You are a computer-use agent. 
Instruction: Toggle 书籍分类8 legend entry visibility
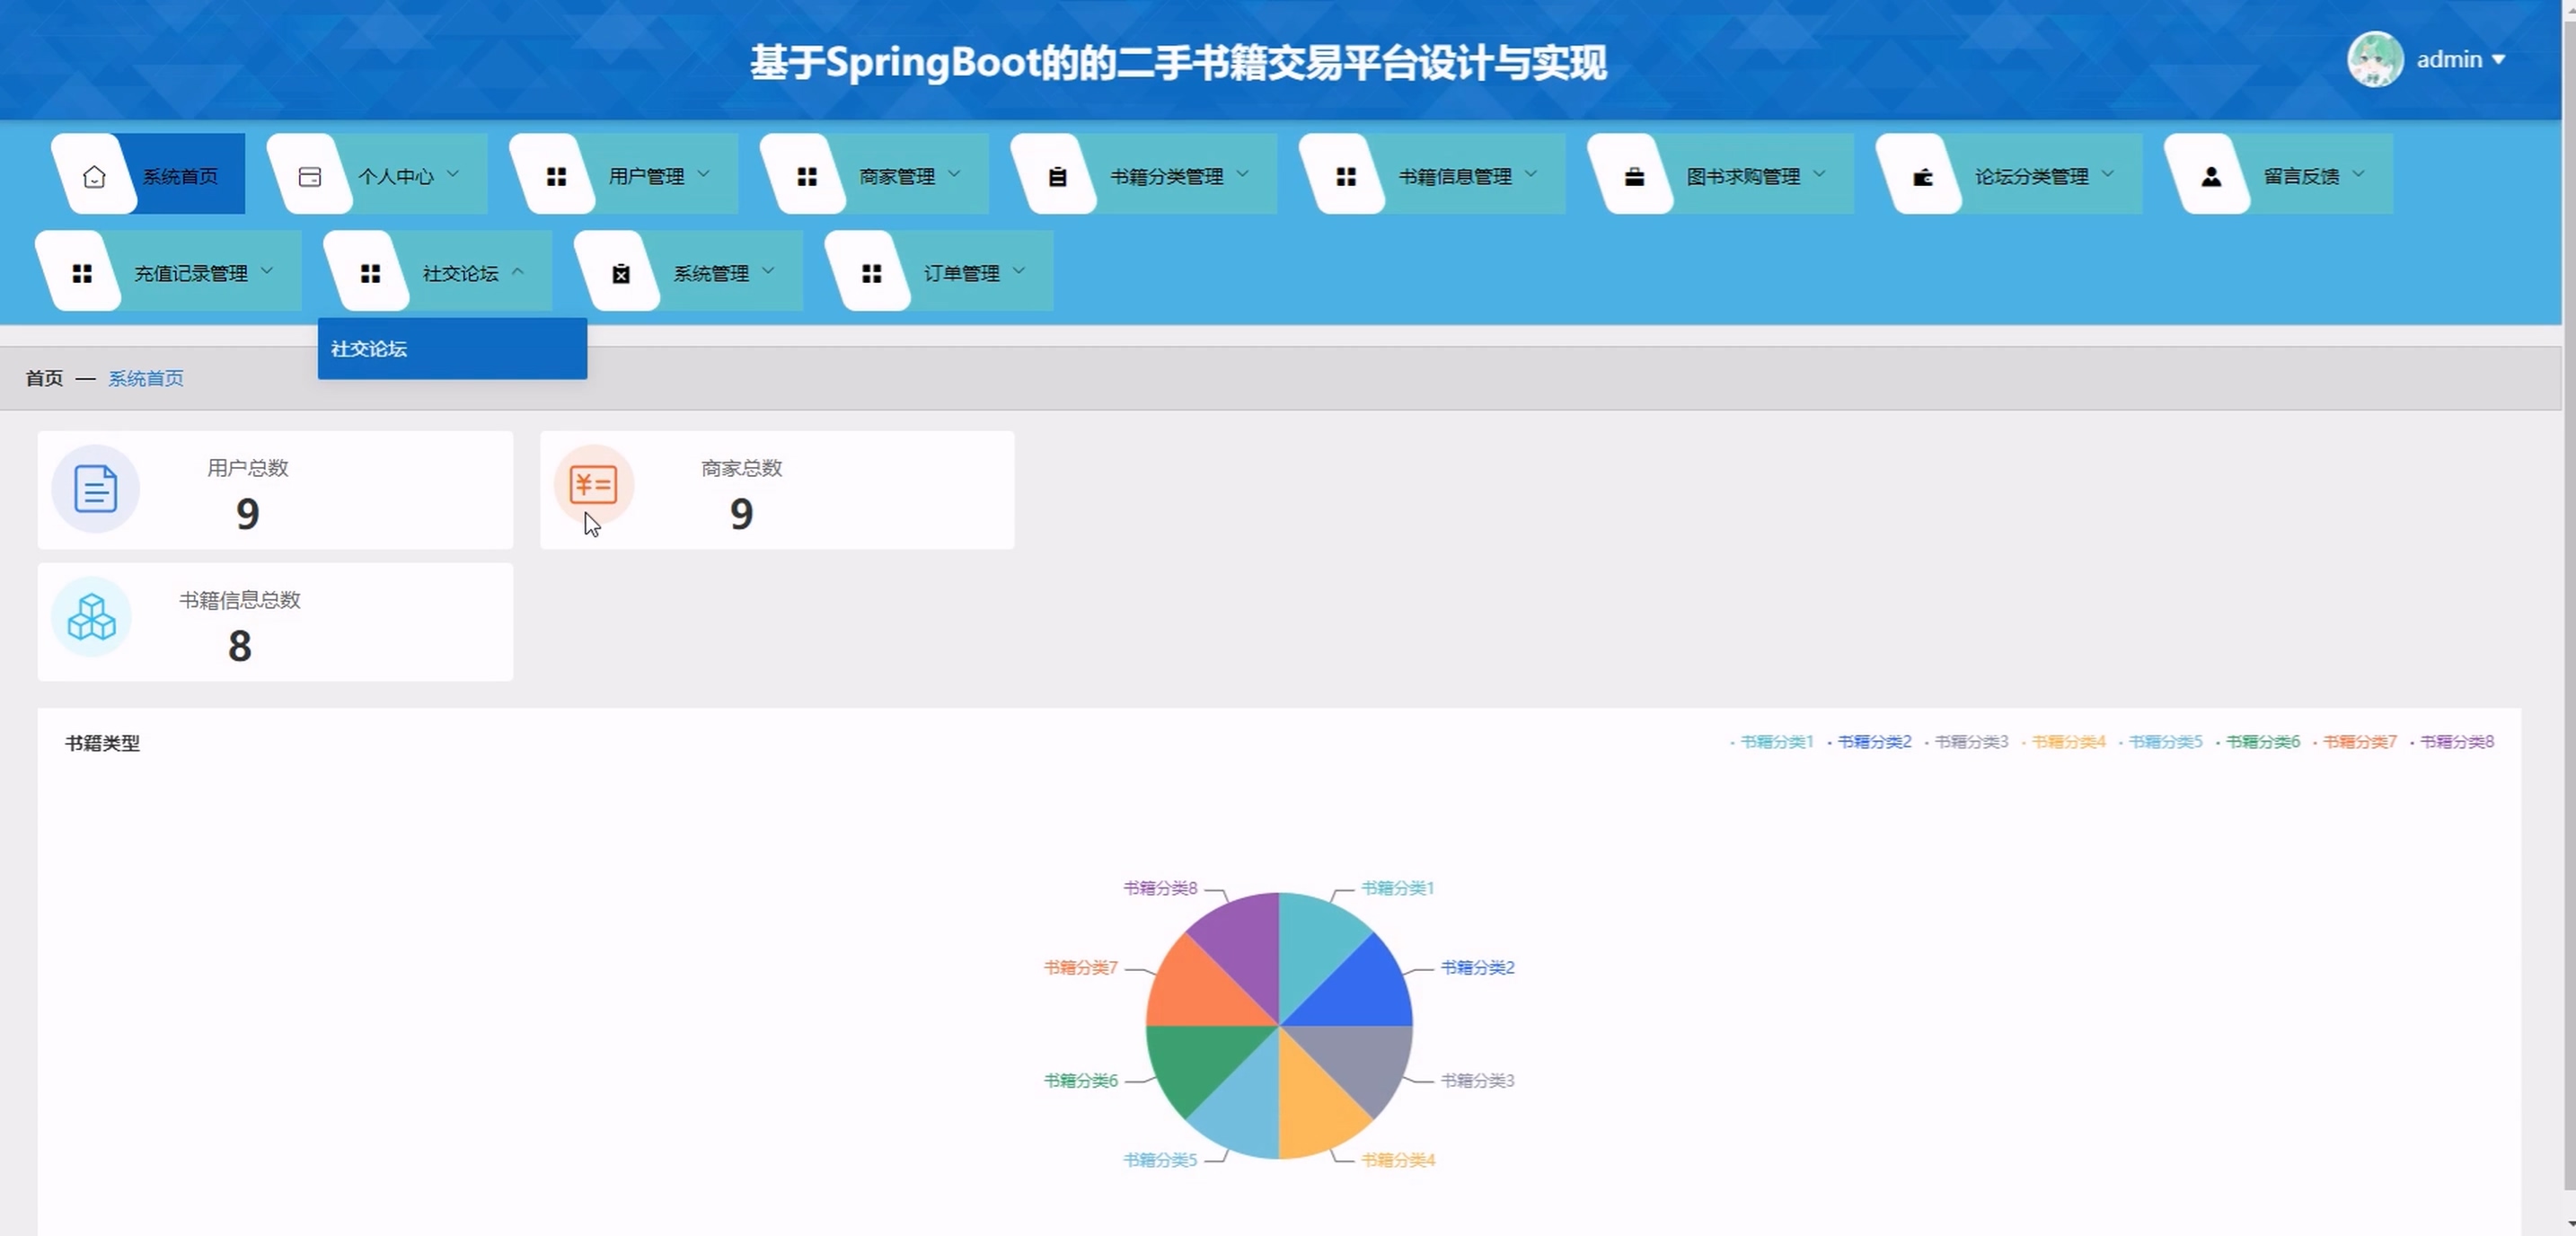[2456, 742]
